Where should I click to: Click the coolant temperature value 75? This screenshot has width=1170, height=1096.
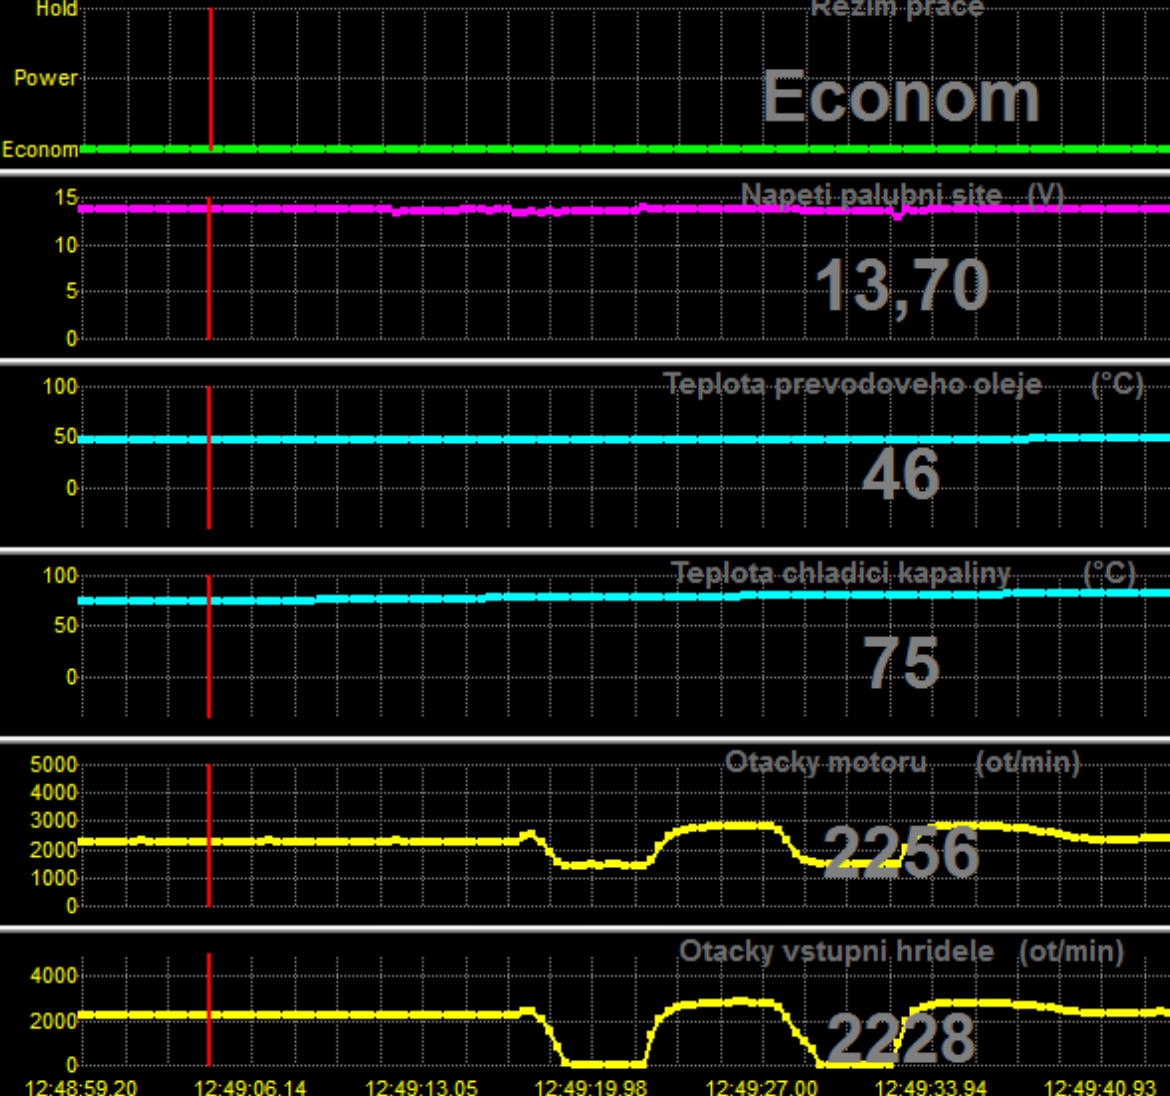click(x=901, y=664)
